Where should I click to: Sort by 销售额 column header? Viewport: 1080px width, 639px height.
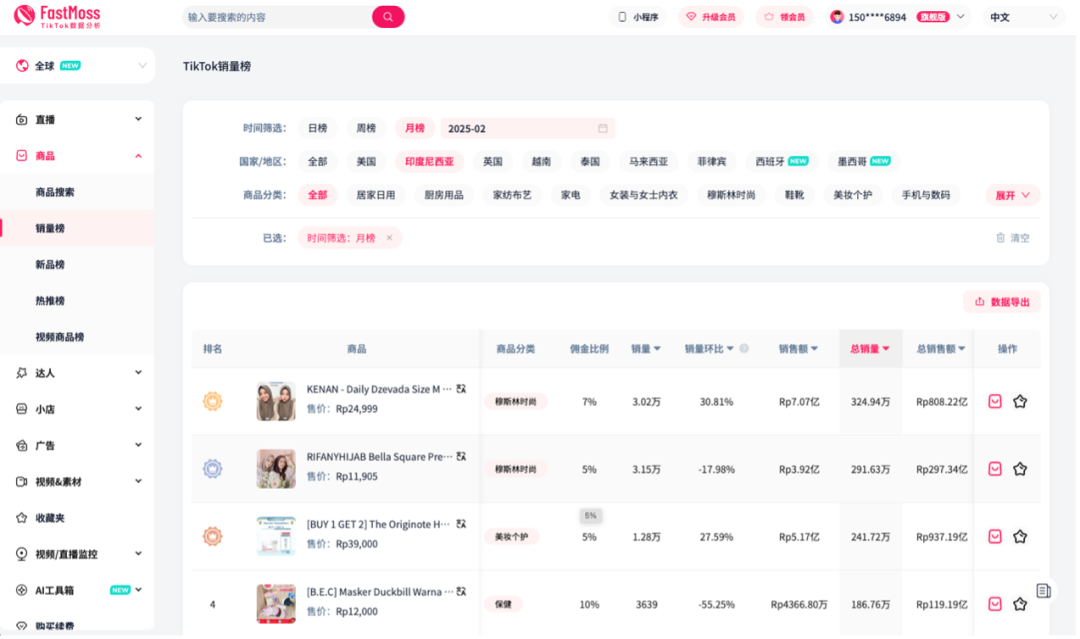tap(798, 348)
